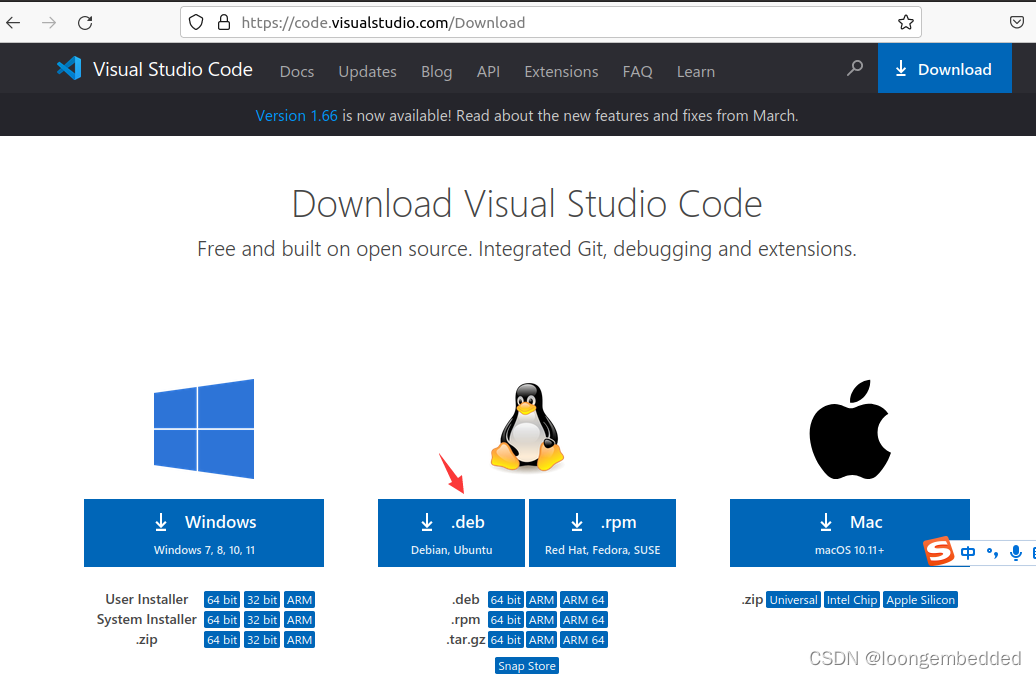
Task: Select User Installer 32 bit
Action: 262,600
